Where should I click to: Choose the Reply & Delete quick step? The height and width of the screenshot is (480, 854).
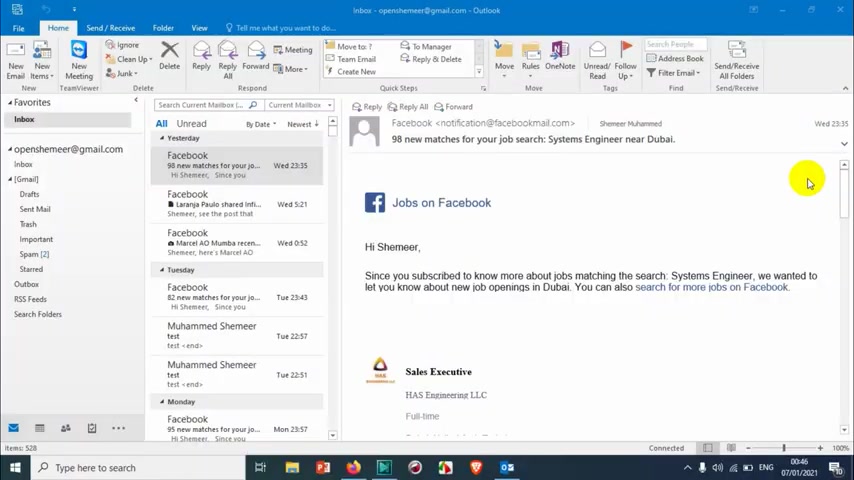(x=431, y=59)
